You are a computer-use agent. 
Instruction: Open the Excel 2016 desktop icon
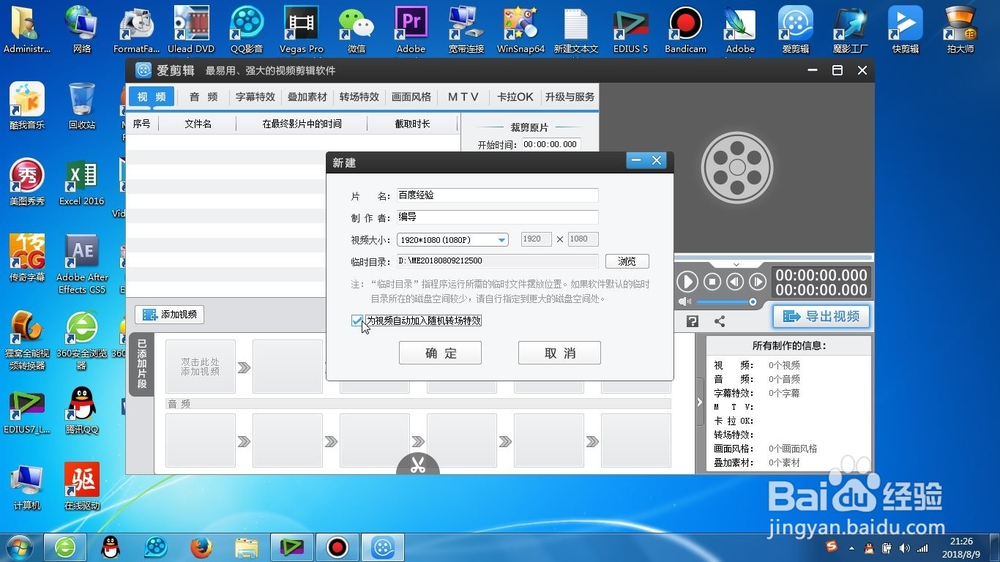click(x=82, y=182)
